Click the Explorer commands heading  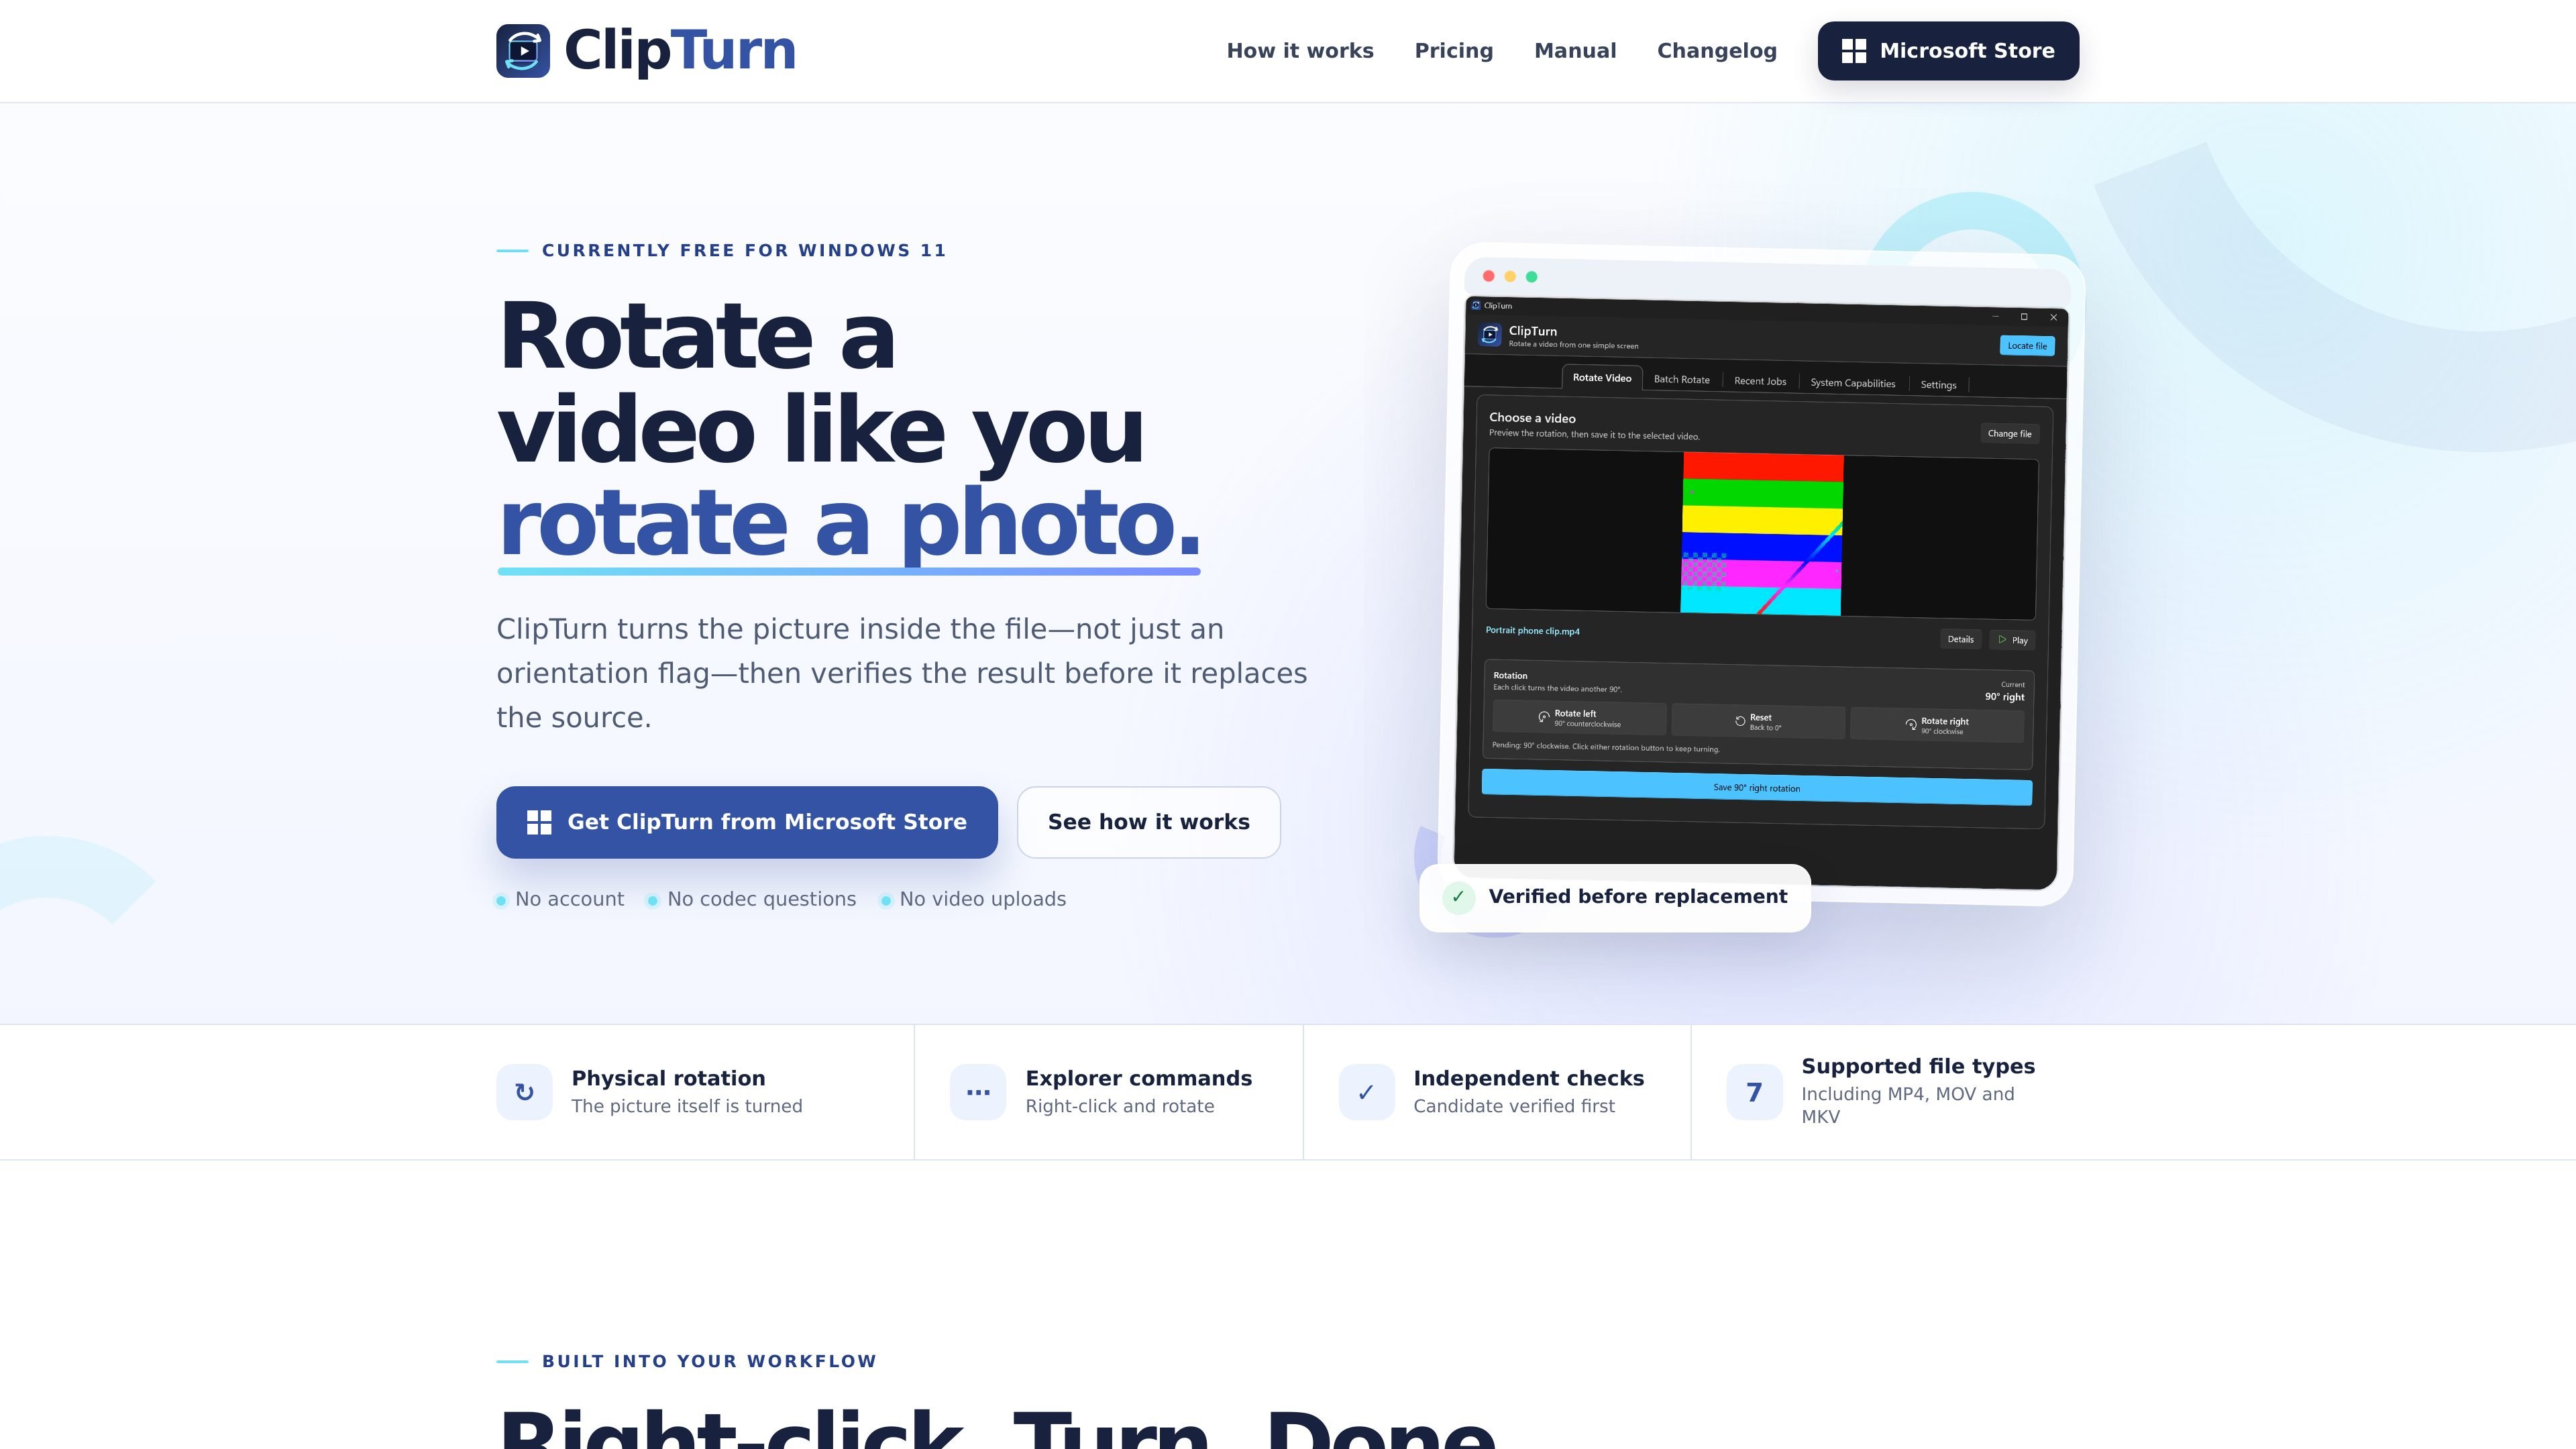tap(1138, 1078)
